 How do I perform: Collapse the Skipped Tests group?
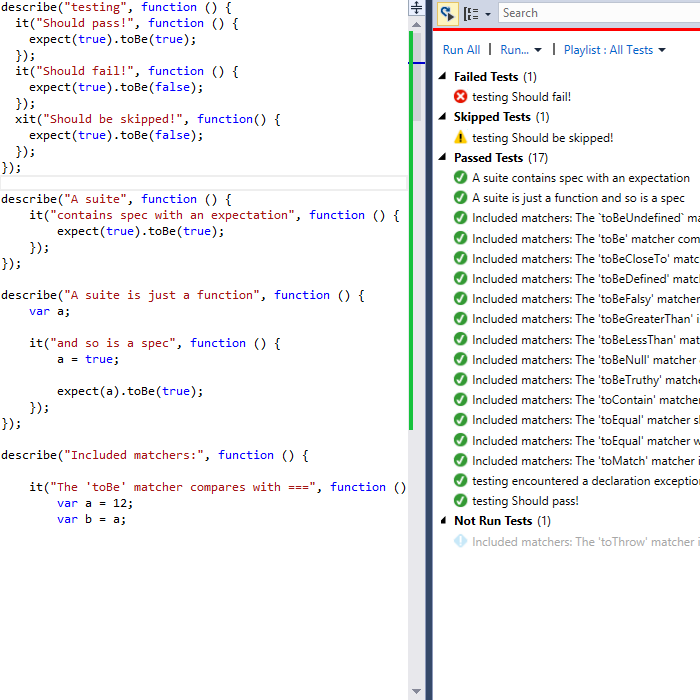(x=442, y=117)
